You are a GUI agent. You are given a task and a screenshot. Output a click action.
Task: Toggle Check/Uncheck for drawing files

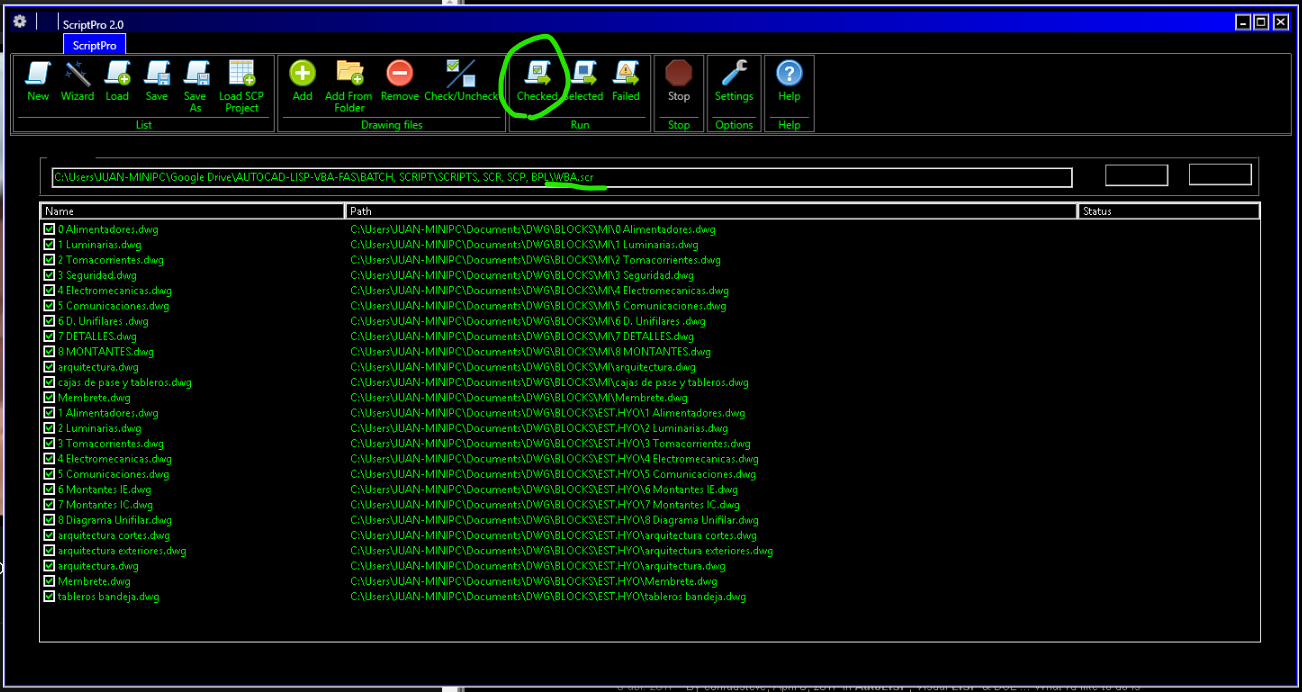pos(461,81)
